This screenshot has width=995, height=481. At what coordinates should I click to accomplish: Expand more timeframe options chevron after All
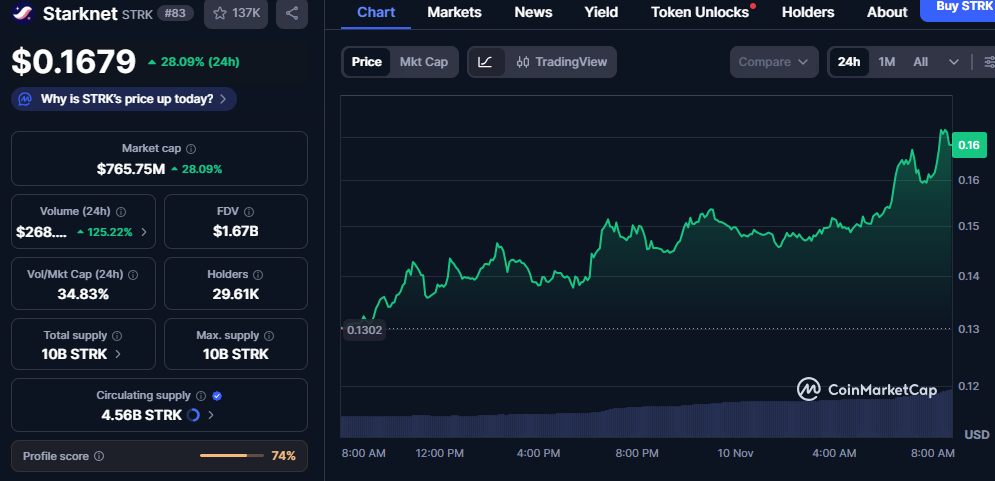[x=953, y=62]
